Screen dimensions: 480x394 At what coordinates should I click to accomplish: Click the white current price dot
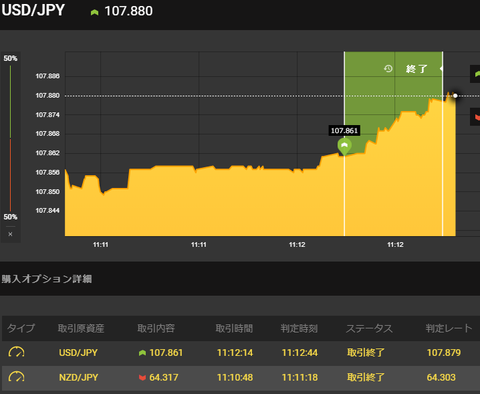click(x=455, y=96)
